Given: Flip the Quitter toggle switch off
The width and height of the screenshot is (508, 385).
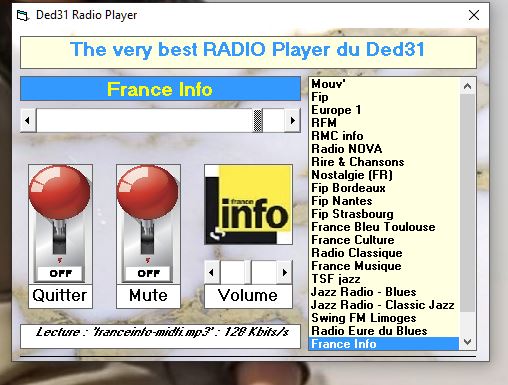Looking at the screenshot, I should [60, 224].
